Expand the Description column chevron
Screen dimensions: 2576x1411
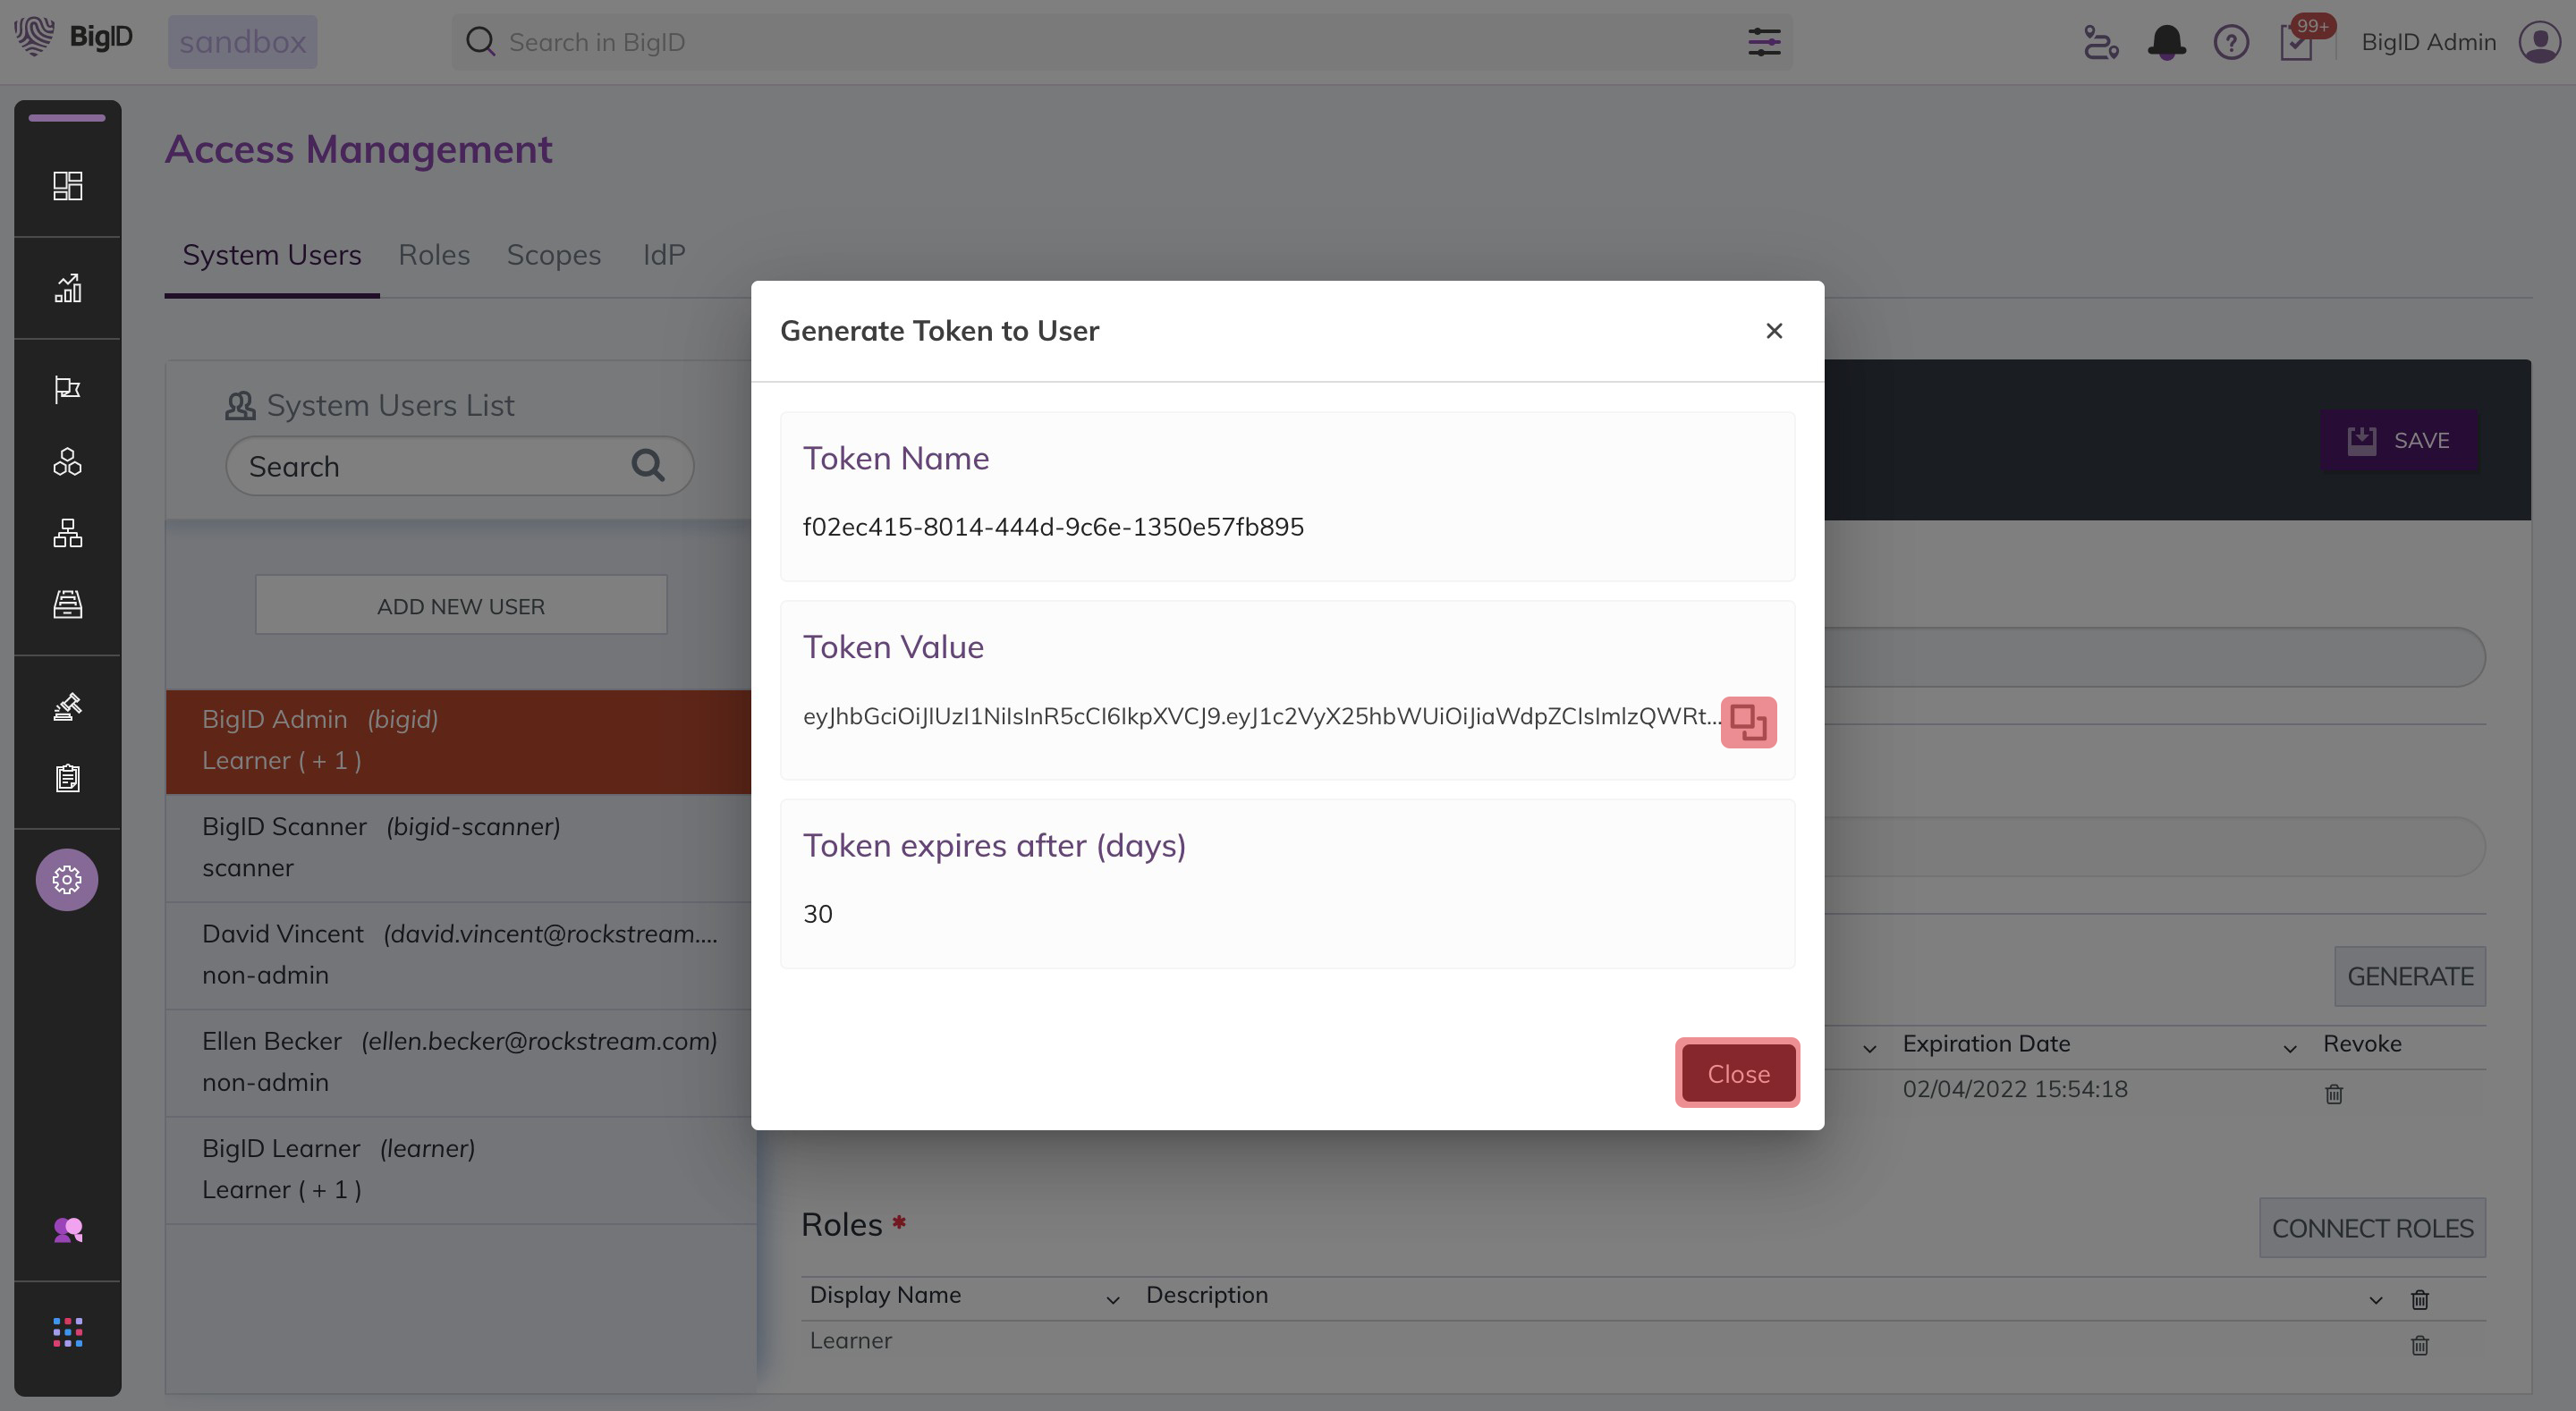tap(2375, 1299)
